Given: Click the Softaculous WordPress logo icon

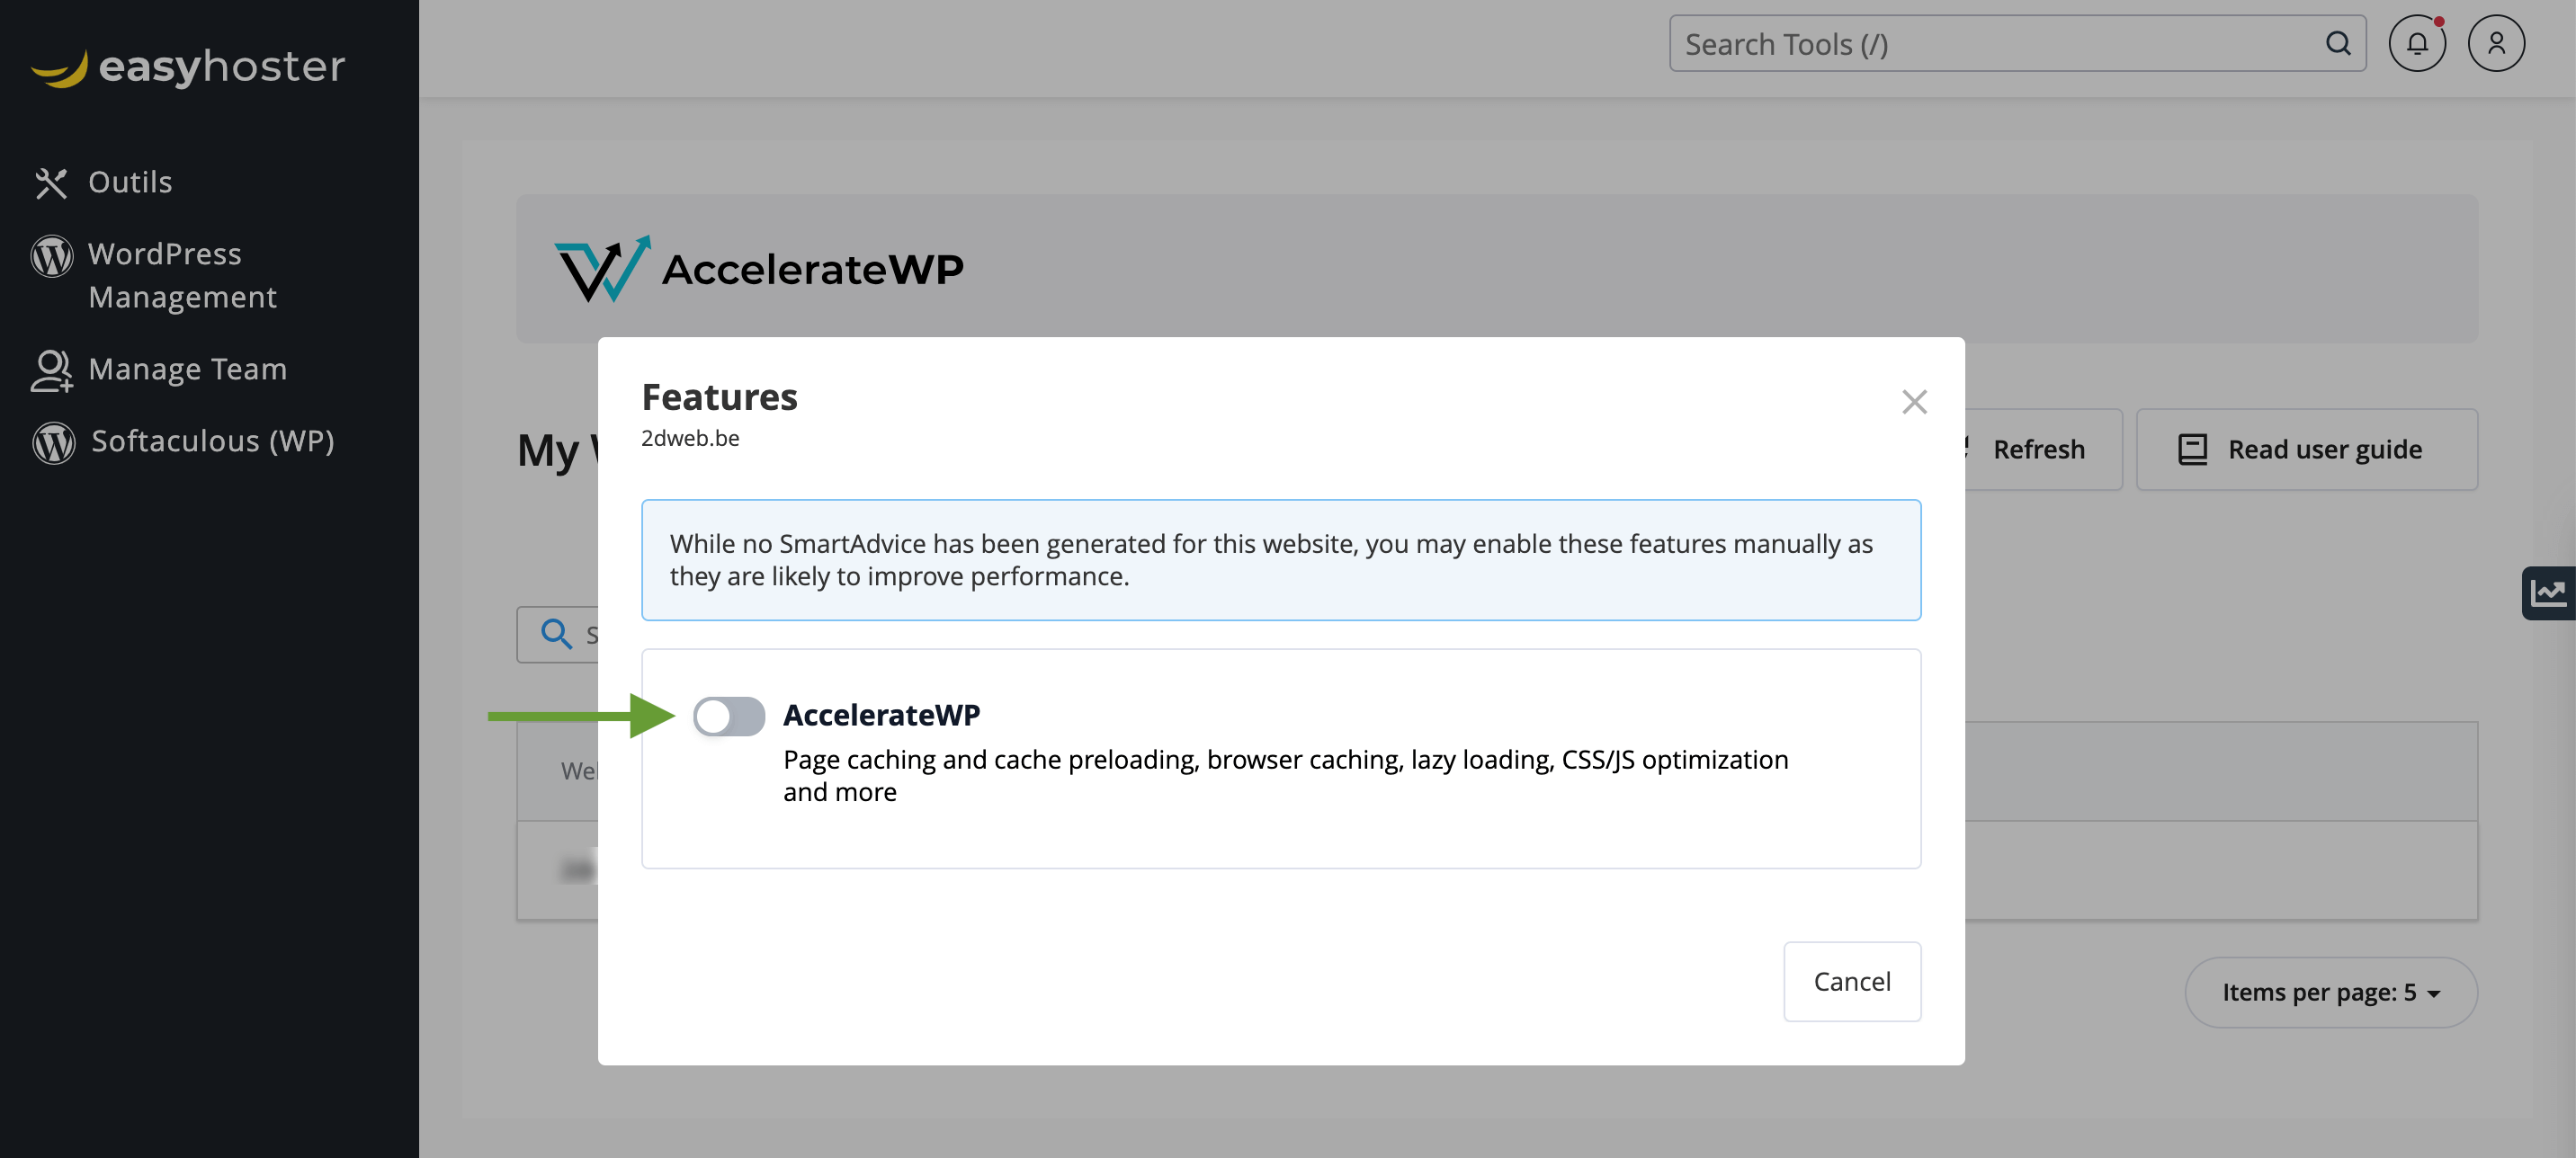Looking at the screenshot, I should tap(54, 442).
